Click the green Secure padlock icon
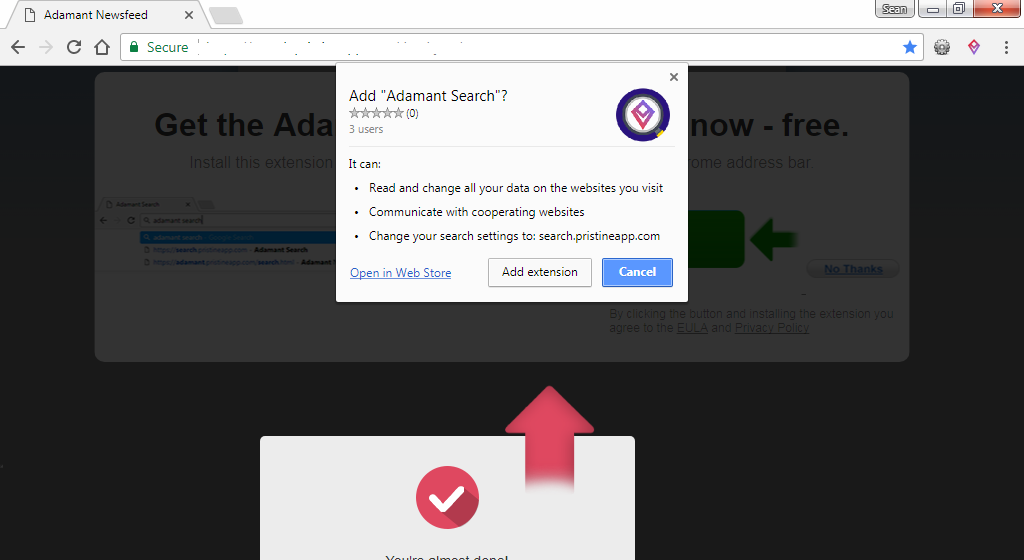Viewport: 1024px width, 560px height. coord(134,47)
